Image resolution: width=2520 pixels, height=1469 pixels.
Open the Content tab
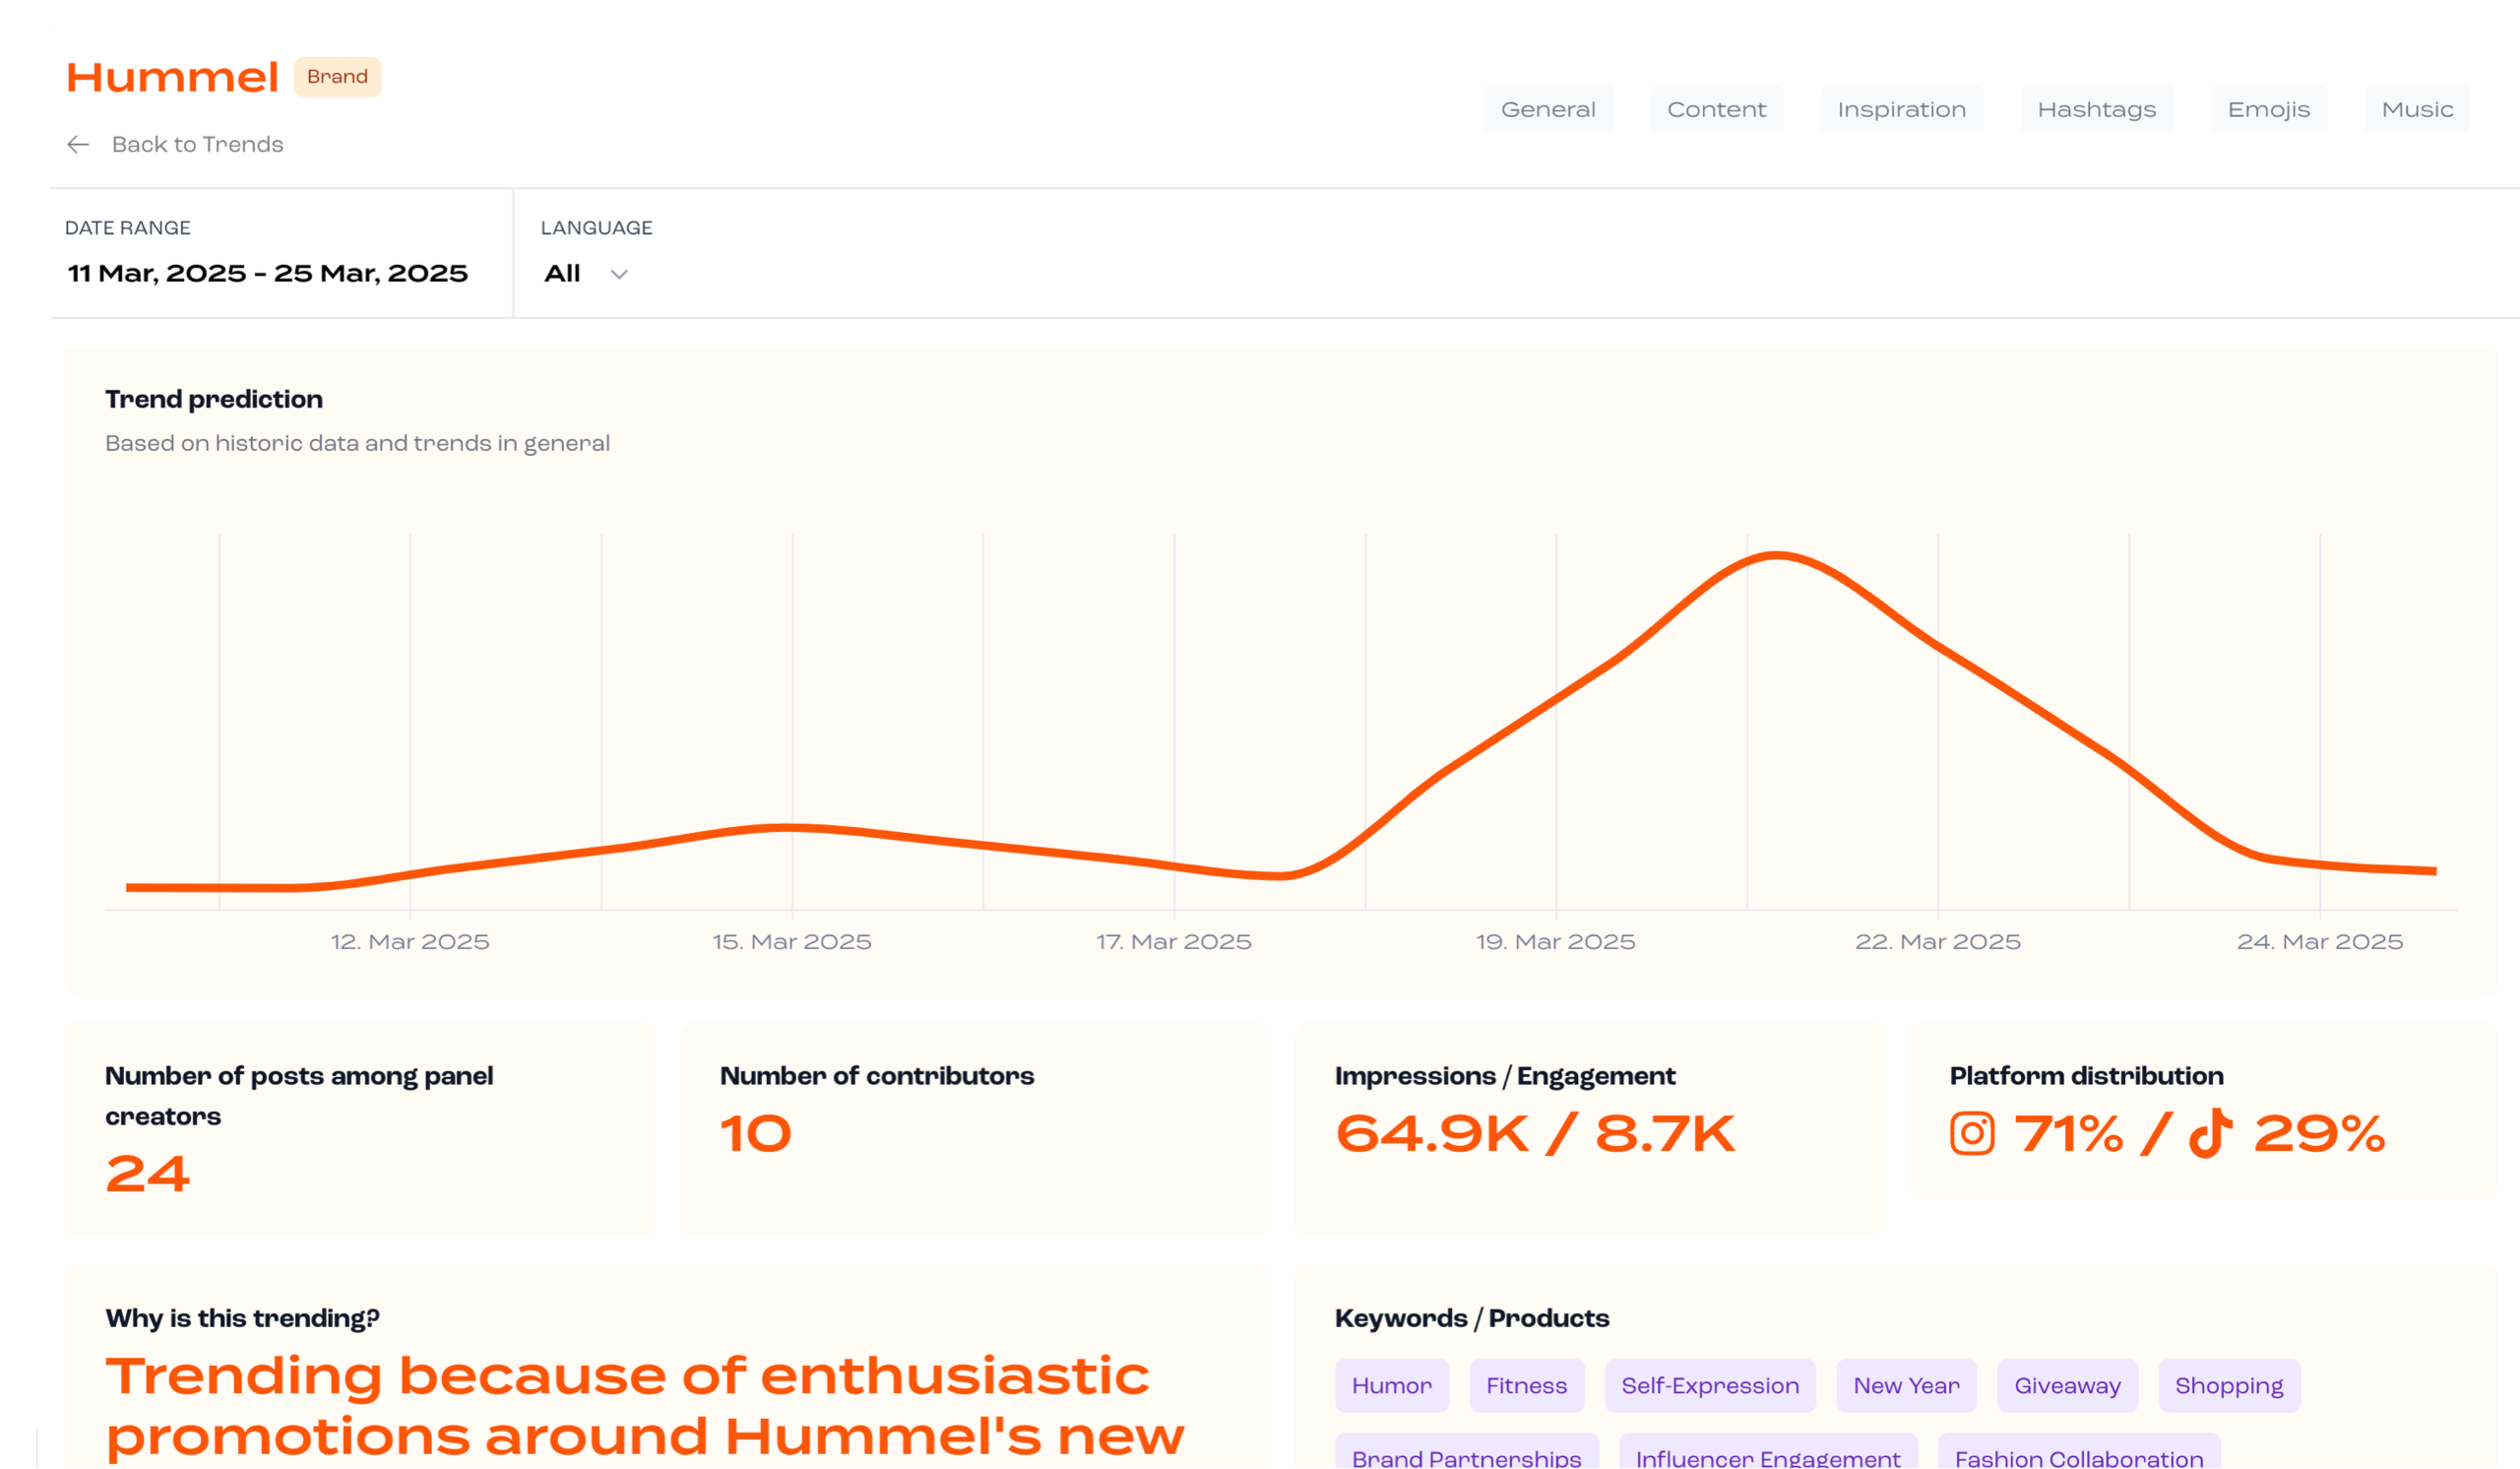(1716, 110)
